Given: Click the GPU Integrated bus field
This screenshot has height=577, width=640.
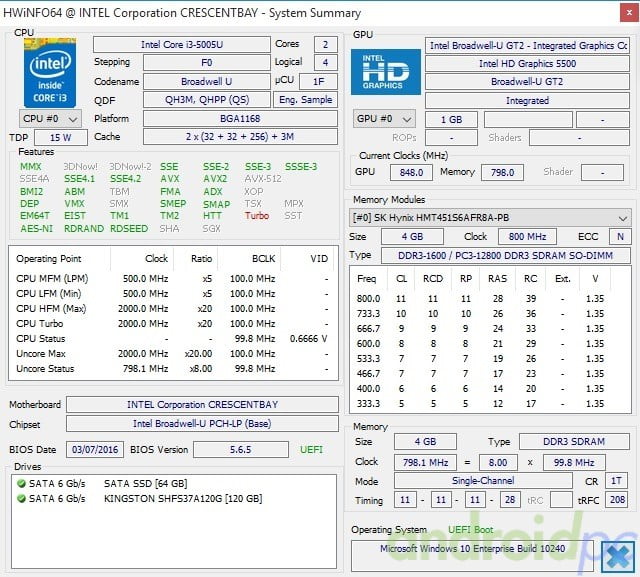Looking at the screenshot, I should click(527, 100).
